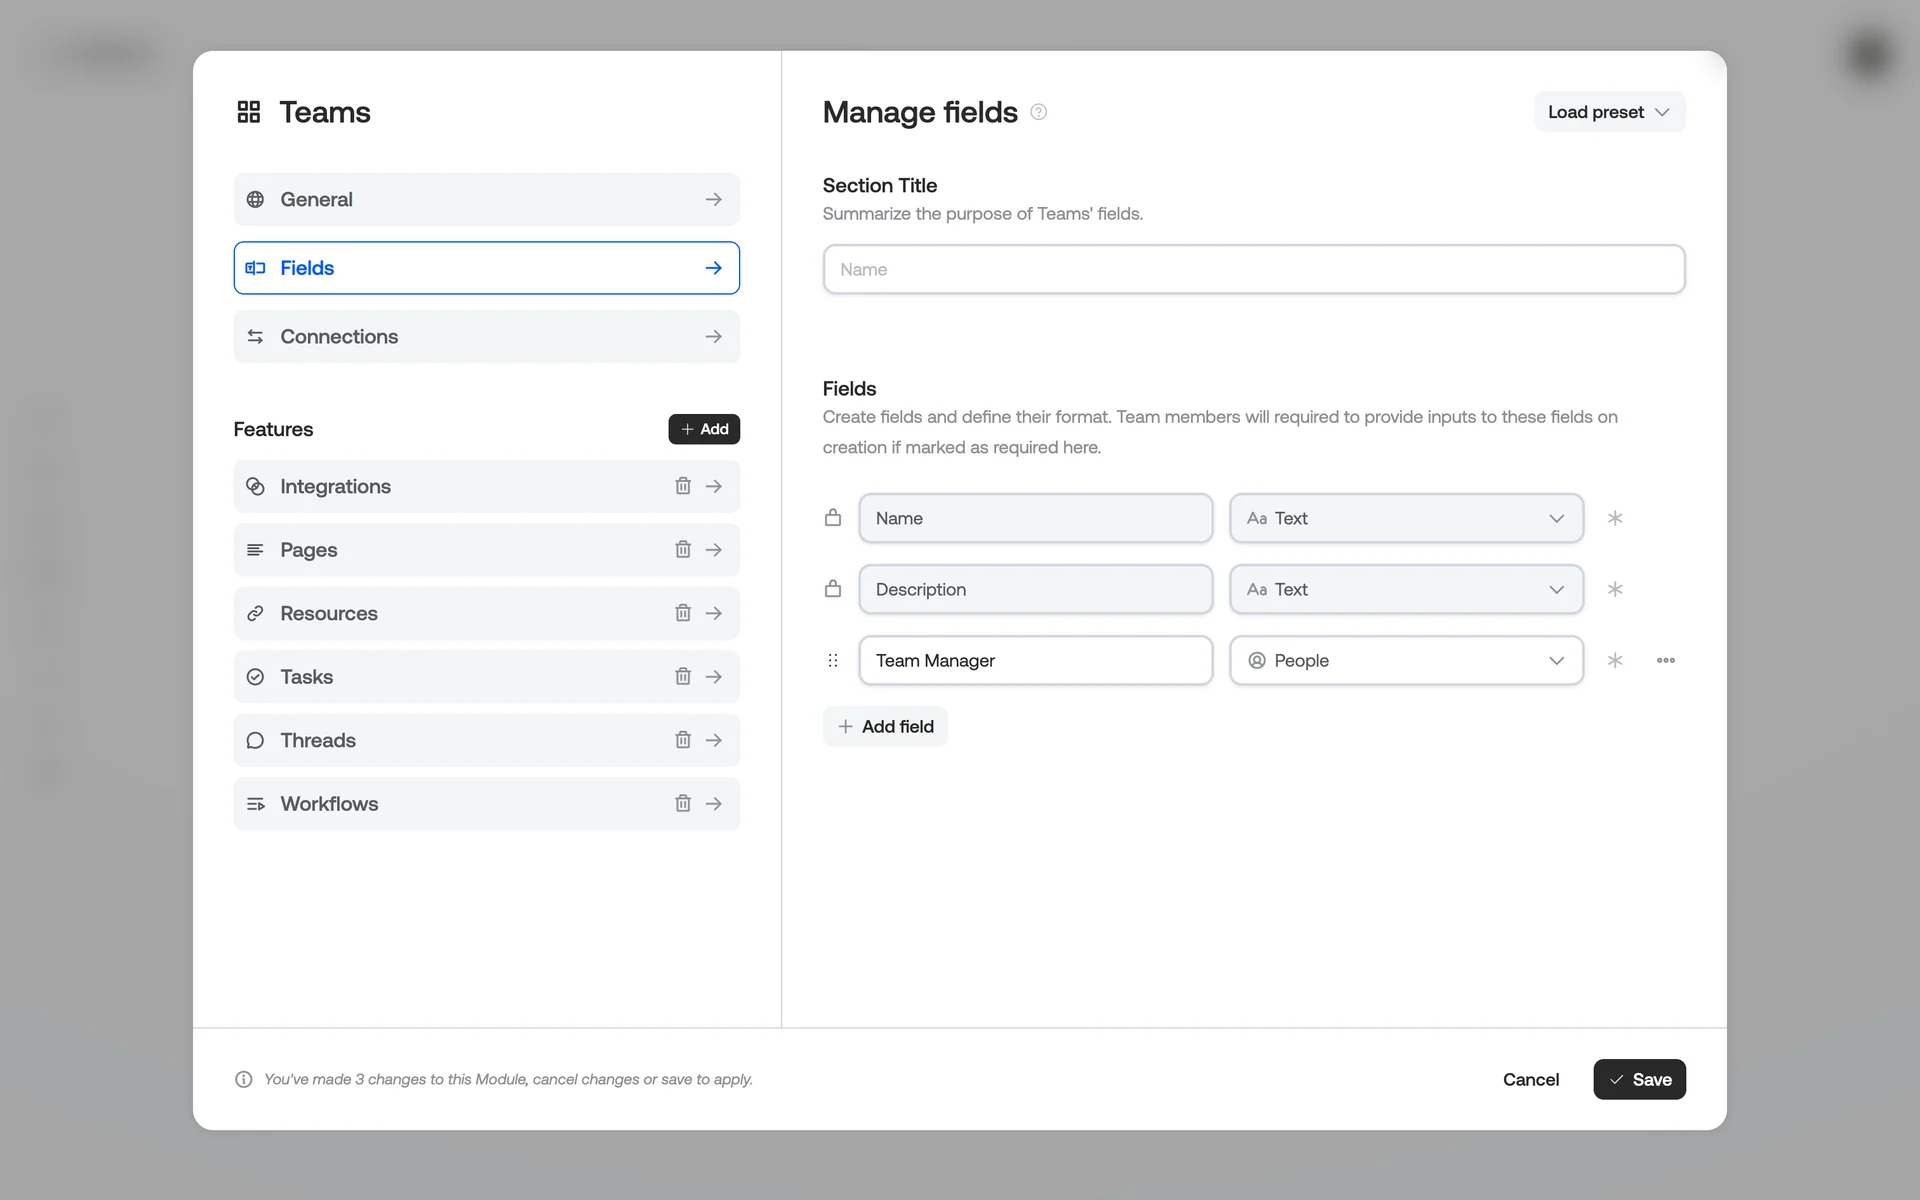Expand Text type dropdown for Description field
The width and height of the screenshot is (1920, 1200).
1406,590
